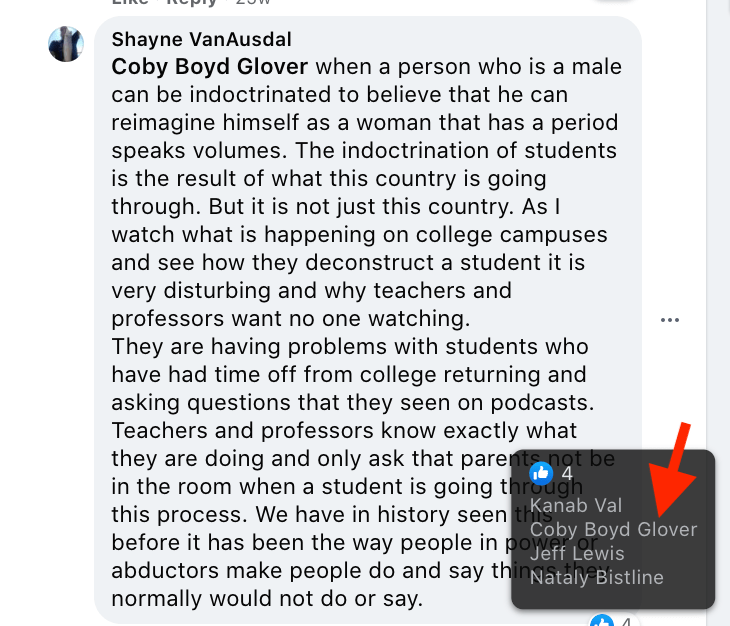Select Nataly Bistline in the reactions list
The width and height of the screenshot is (730, 626).
(x=597, y=577)
